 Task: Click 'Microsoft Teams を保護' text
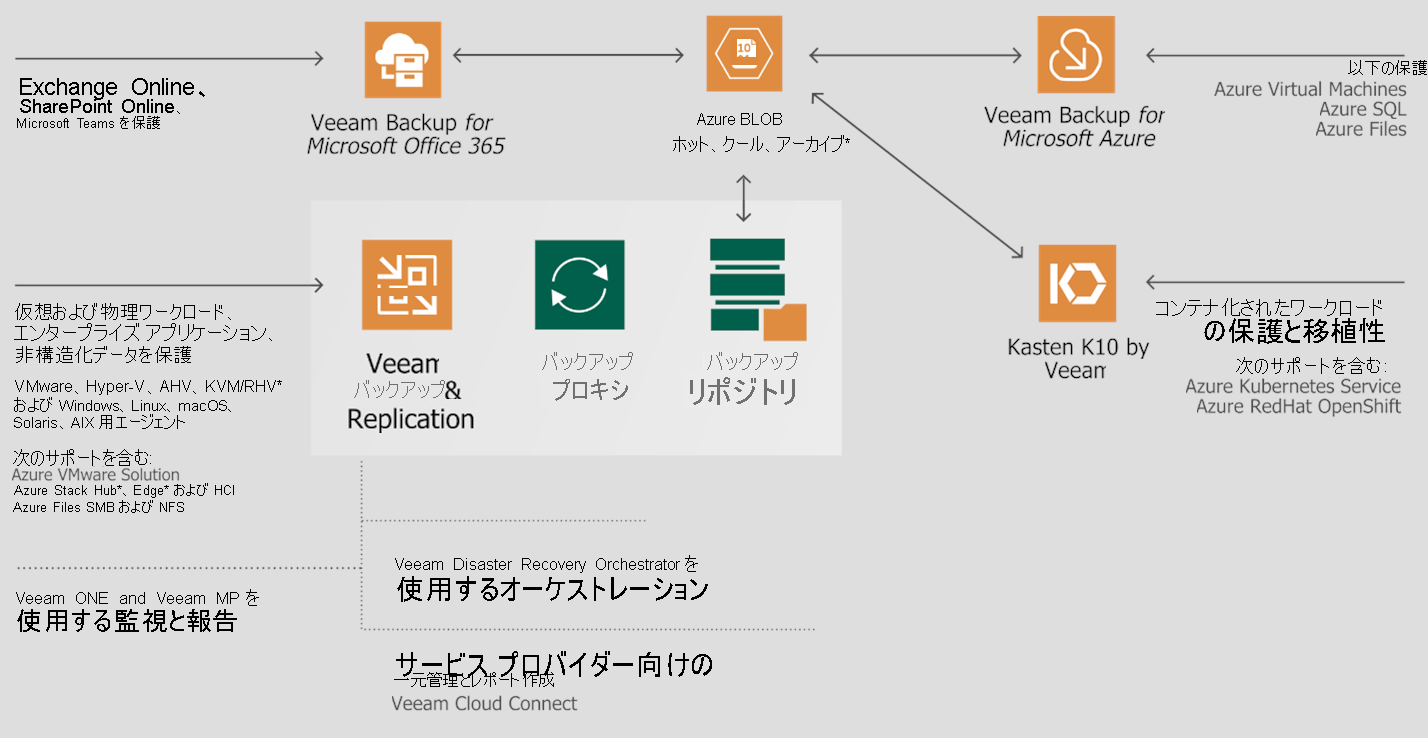(88, 124)
